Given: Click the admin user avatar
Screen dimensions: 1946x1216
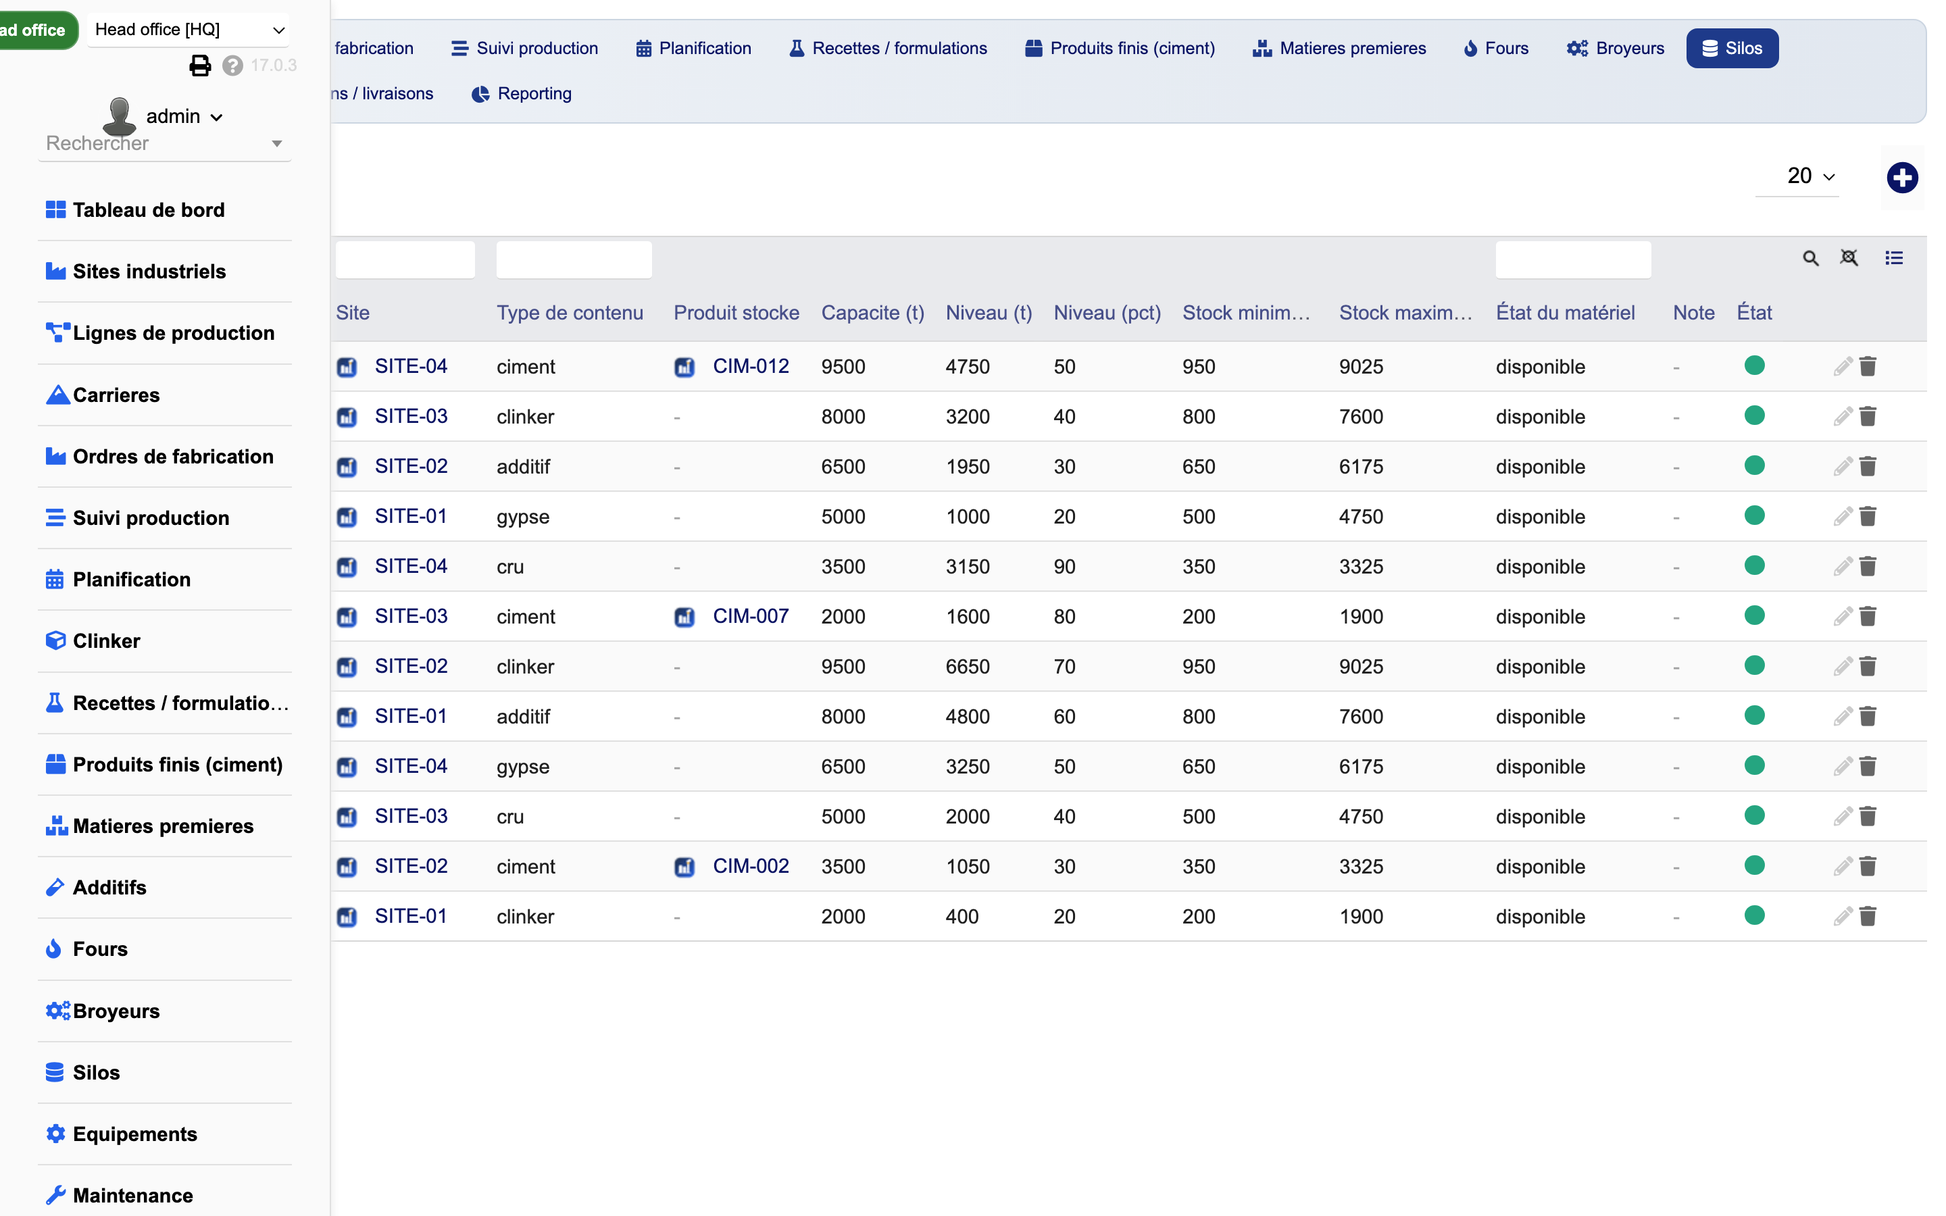Looking at the screenshot, I should click(x=120, y=116).
